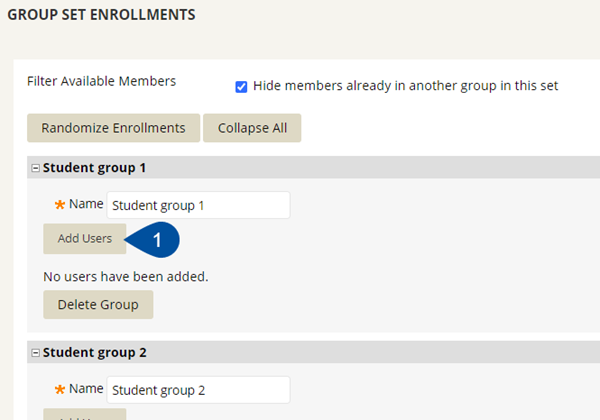Collapse Student group 2 using minus icon

tap(35, 353)
